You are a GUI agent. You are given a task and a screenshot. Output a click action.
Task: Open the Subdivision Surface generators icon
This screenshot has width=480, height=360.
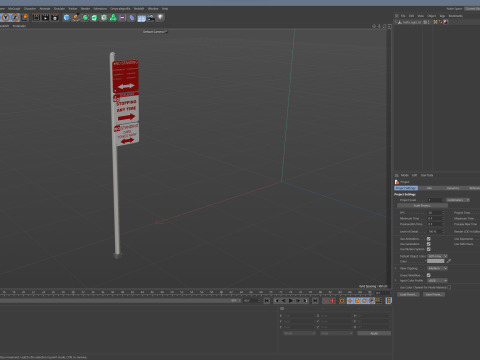(x=85, y=18)
